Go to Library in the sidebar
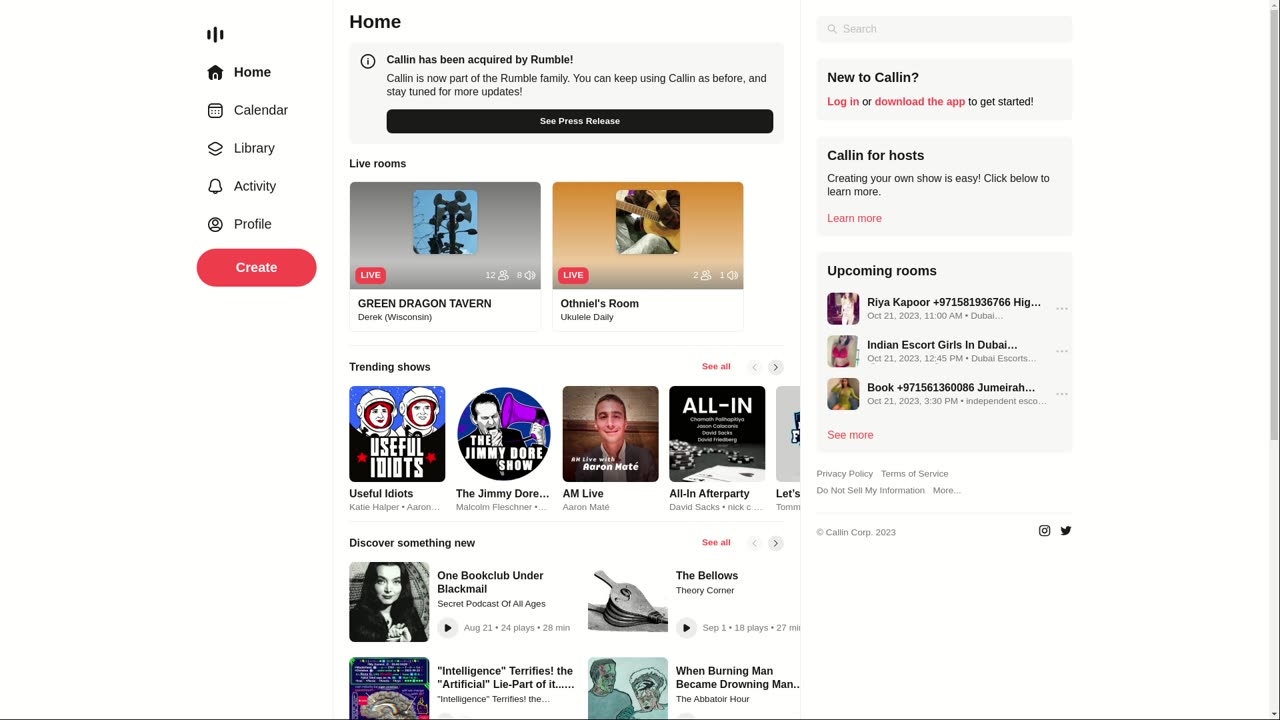Image resolution: width=1280 pixels, height=720 pixels. click(241, 148)
